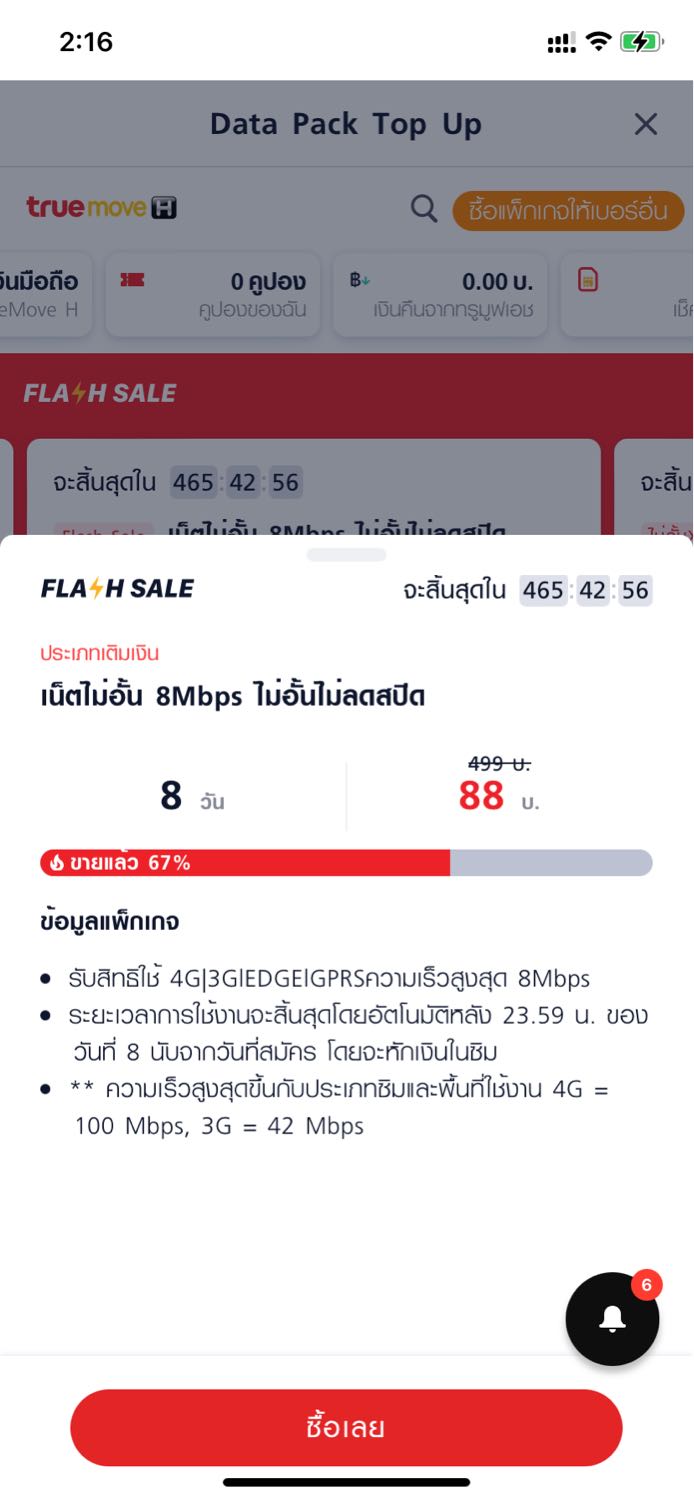Tap the red SIM card icon
This screenshot has width=694, height=1500.
pyautogui.click(x=588, y=281)
